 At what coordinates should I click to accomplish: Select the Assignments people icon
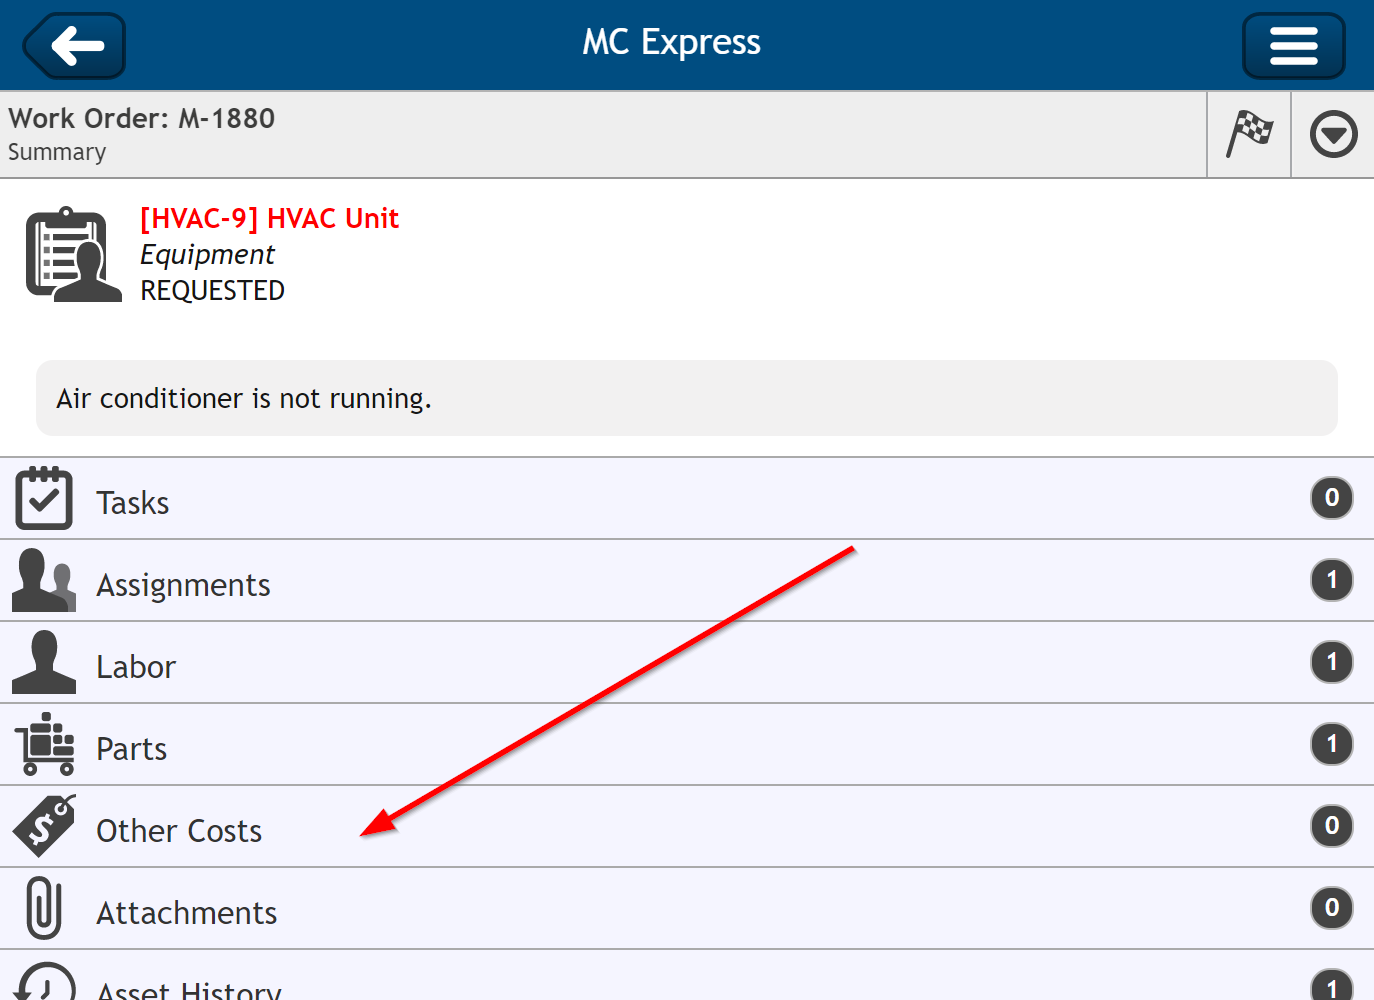[x=43, y=580]
